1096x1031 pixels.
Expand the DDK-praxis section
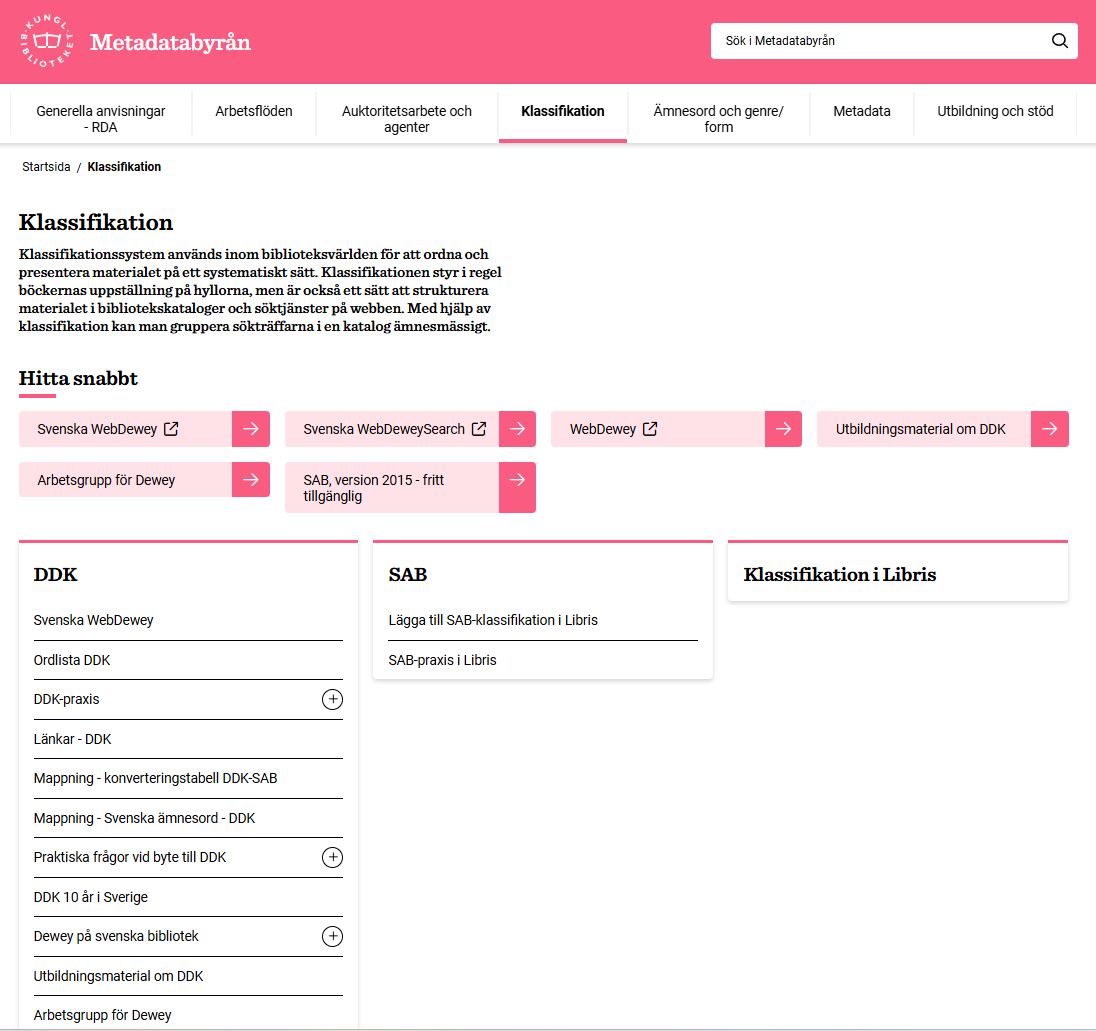(332, 700)
